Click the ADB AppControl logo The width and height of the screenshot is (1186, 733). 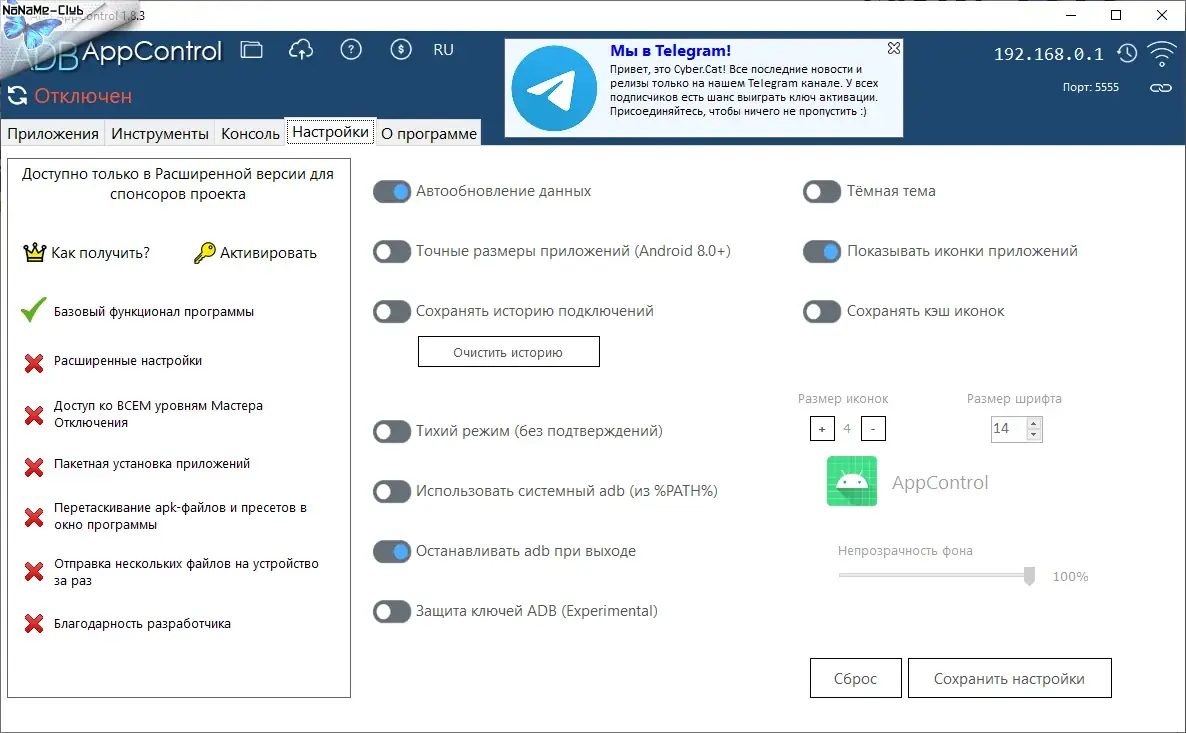(117, 53)
